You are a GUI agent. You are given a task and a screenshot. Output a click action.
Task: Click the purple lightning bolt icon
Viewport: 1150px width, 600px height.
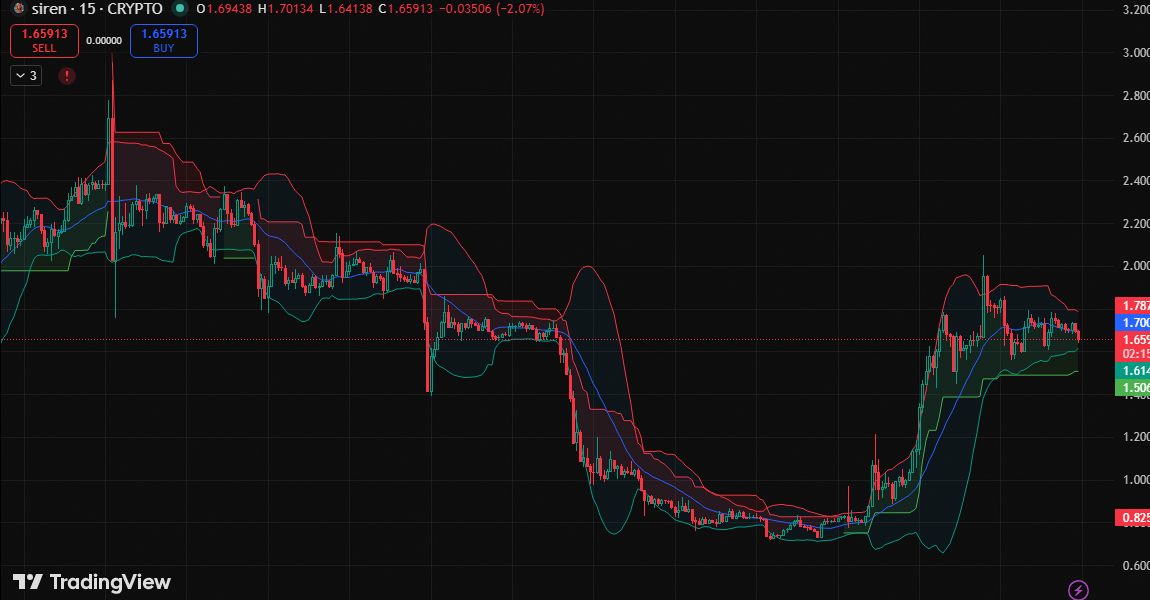(1078, 589)
